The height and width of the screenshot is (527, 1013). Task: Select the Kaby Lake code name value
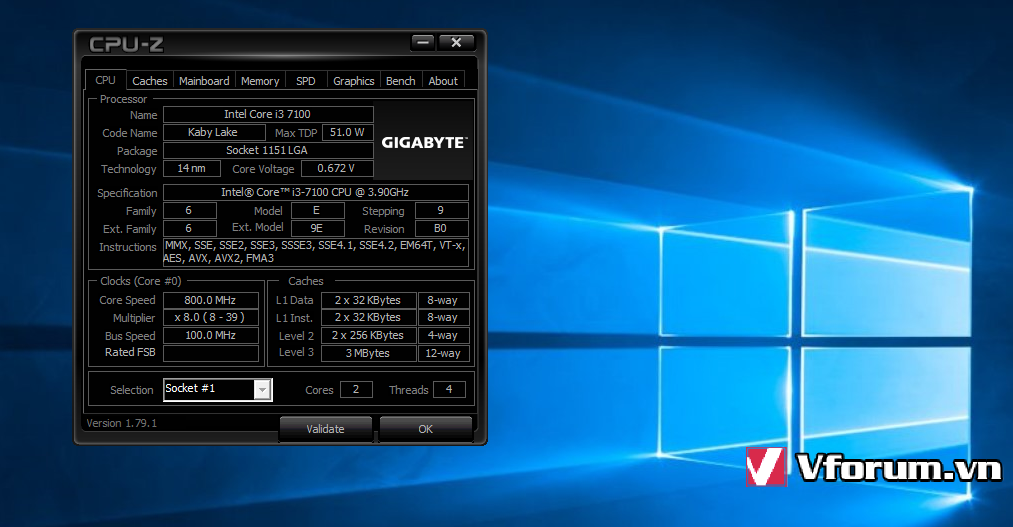tap(214, 132)
